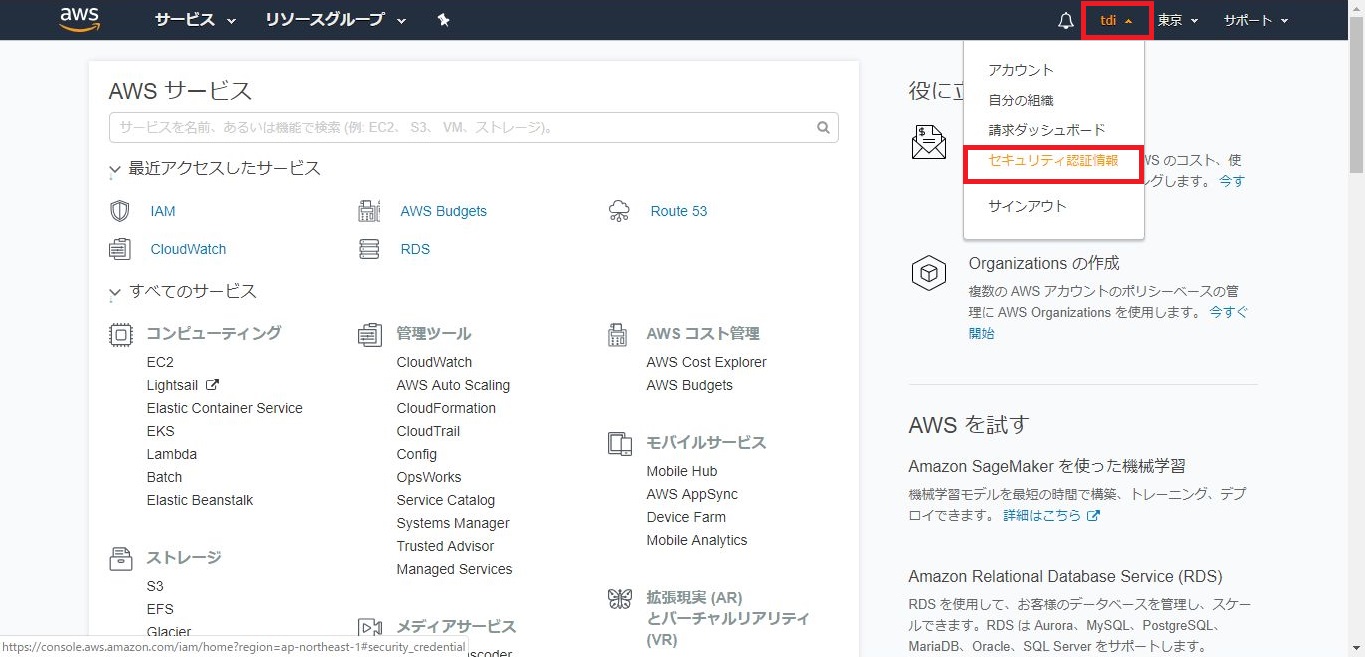Open the 東京 region selector

[x=1177, y=20]
